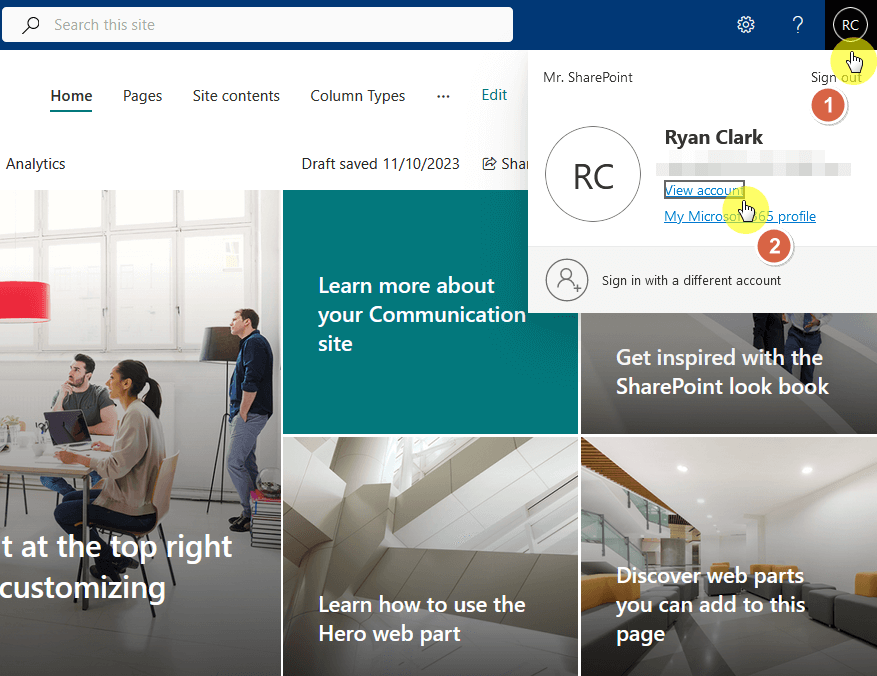Click the Ryan Clark name text

(713, 137)
